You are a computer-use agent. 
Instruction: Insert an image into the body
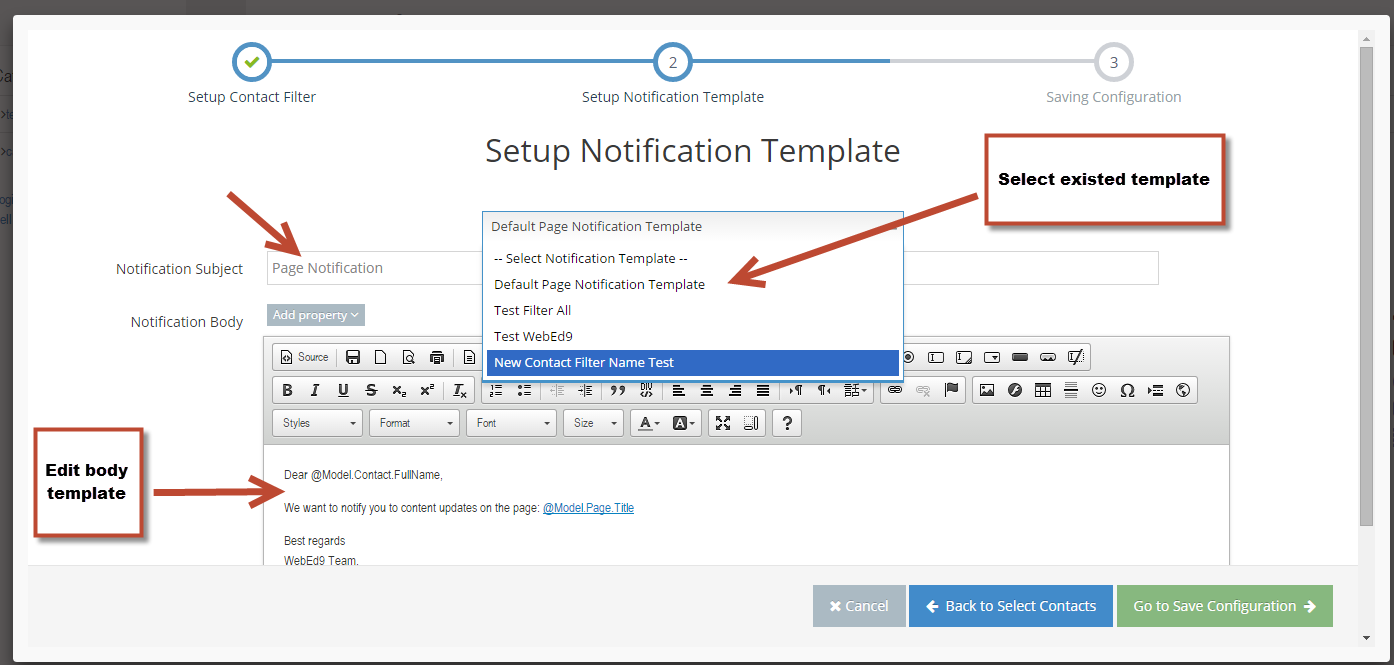(x=987, y=390)
